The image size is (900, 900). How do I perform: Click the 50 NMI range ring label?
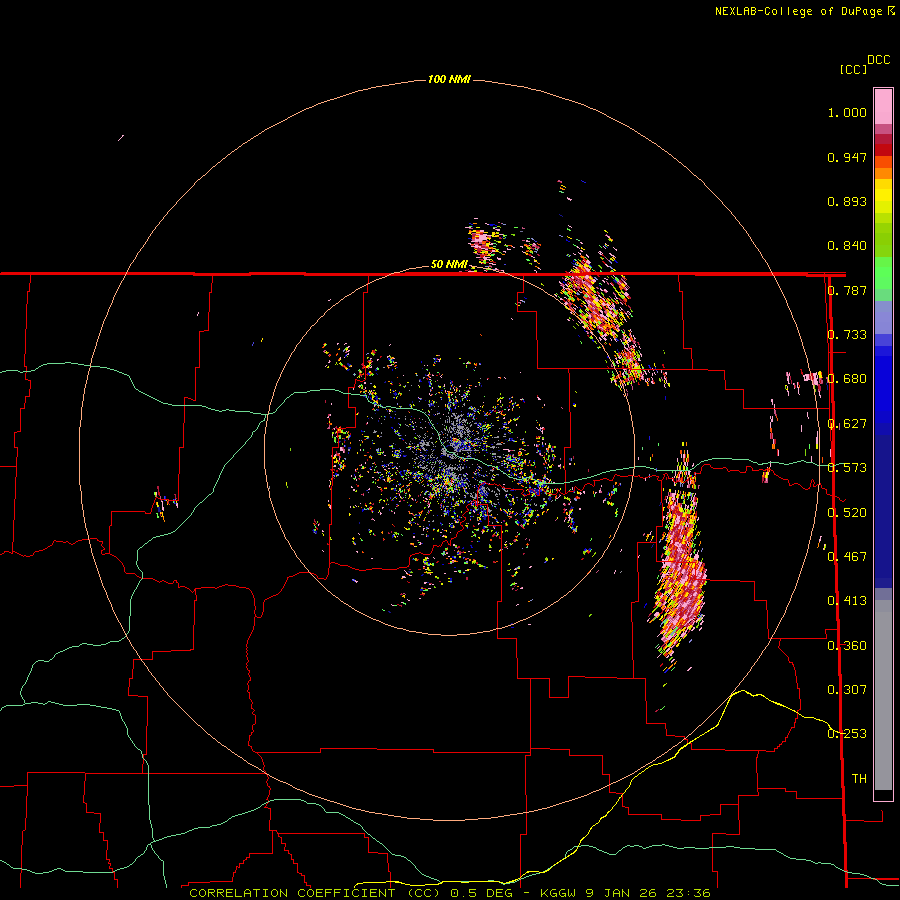(x=449, y=265)
